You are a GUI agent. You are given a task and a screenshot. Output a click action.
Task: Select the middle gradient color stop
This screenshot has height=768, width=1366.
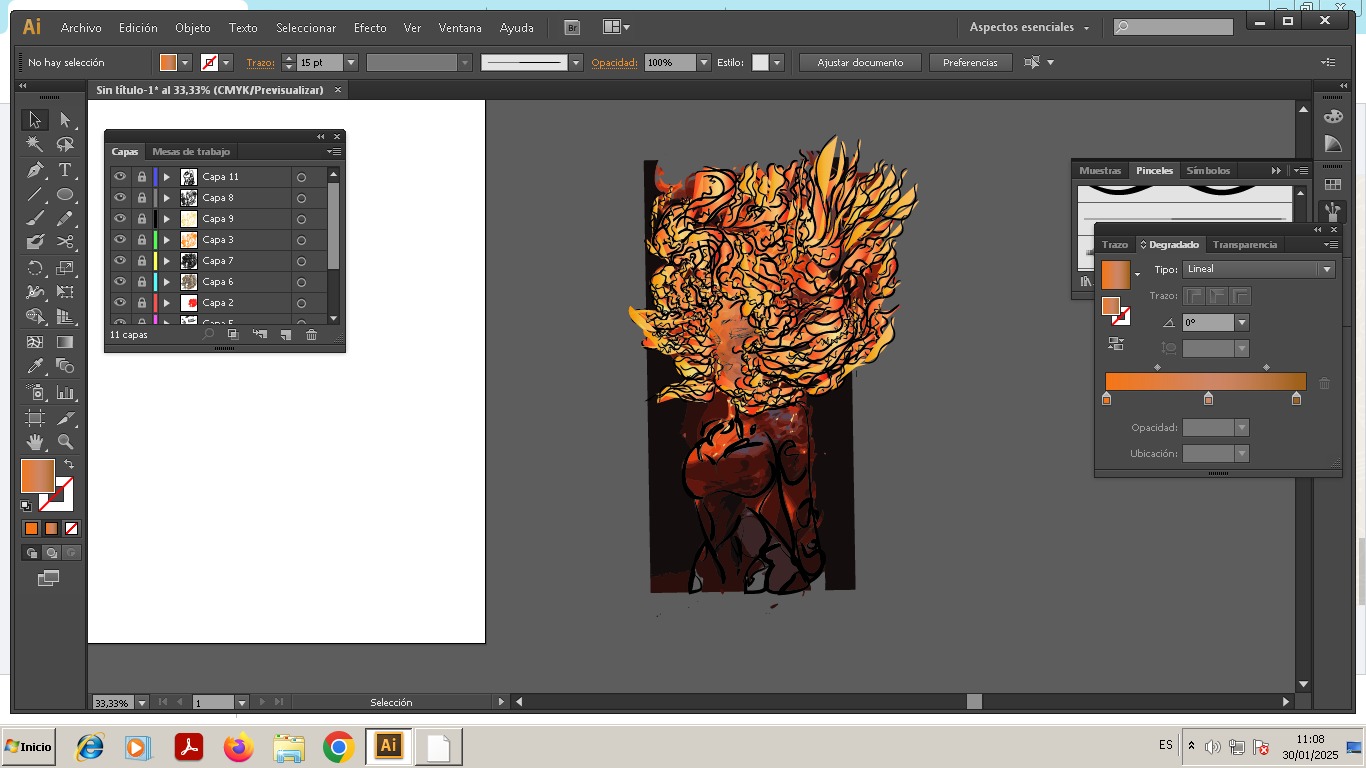point(1208,399)
